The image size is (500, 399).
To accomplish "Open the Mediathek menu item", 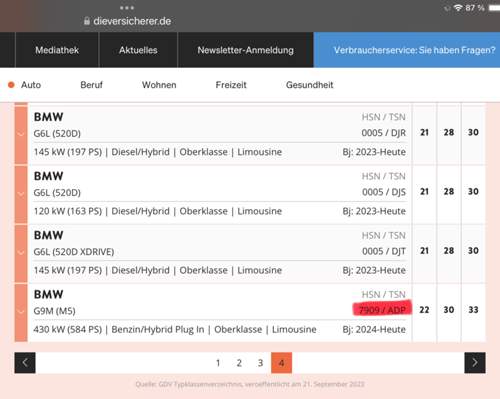I will pyautogui.click(x=57, y=50).
